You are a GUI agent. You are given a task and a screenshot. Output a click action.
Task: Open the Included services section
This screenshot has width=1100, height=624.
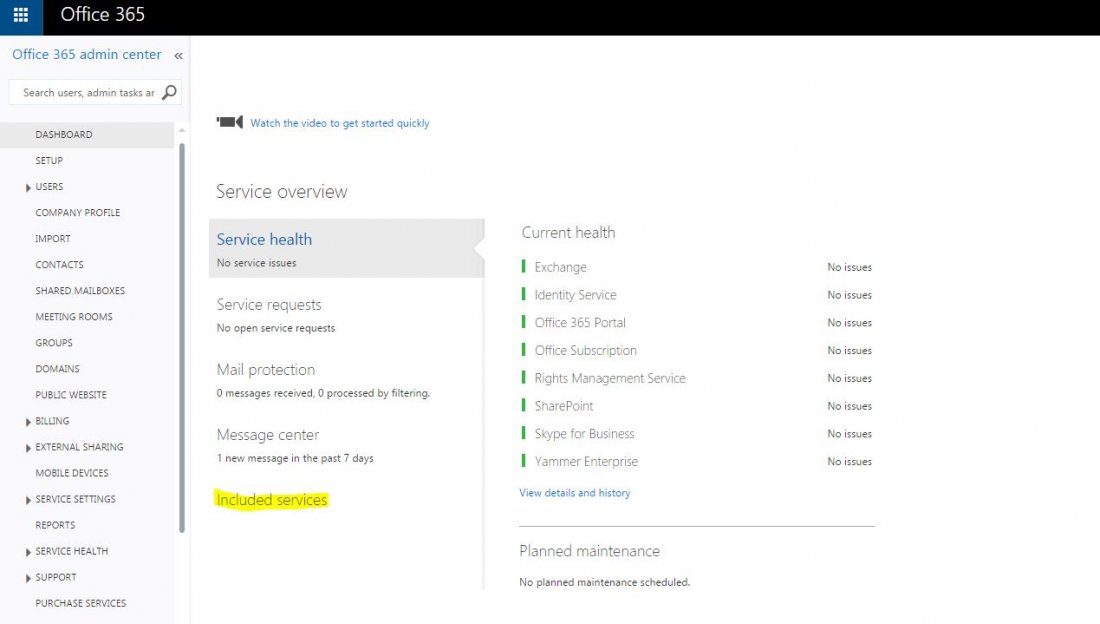pos(271,500)
